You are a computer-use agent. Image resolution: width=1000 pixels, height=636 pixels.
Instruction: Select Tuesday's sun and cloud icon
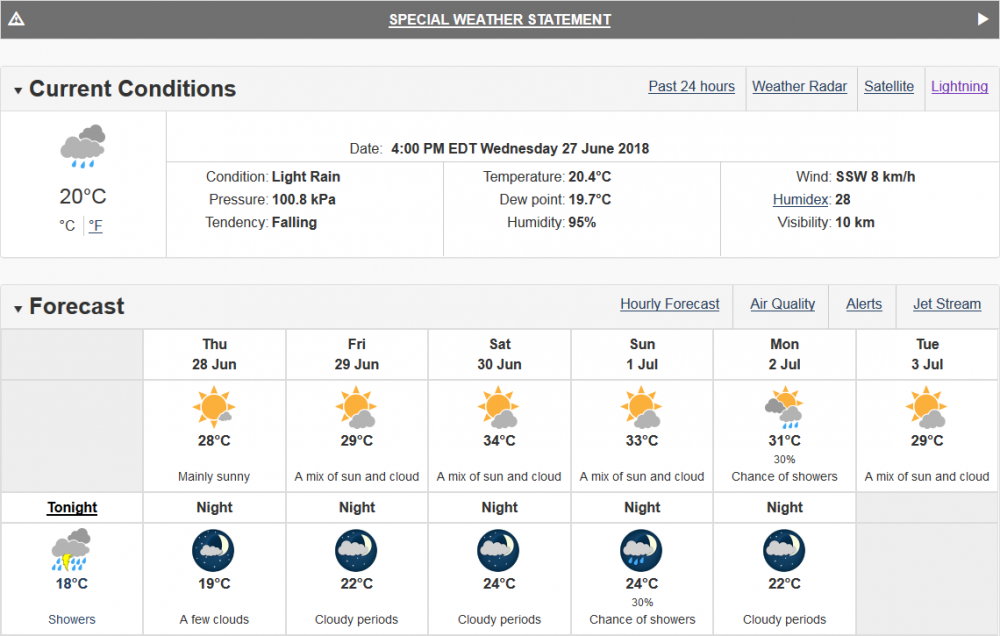coord(926,406)
